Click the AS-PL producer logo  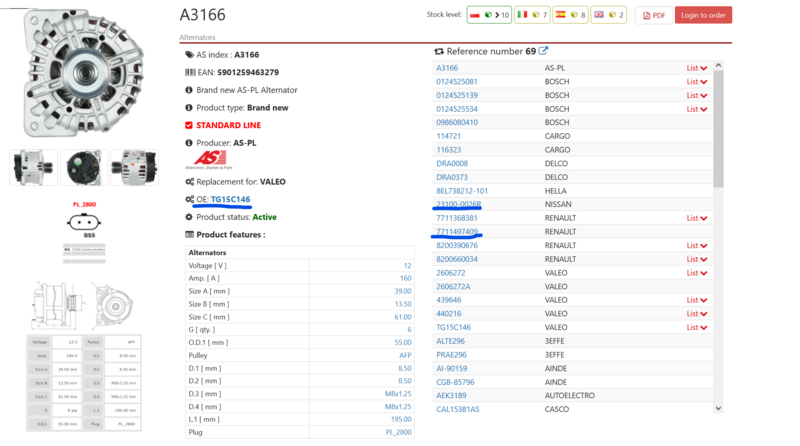209,160
